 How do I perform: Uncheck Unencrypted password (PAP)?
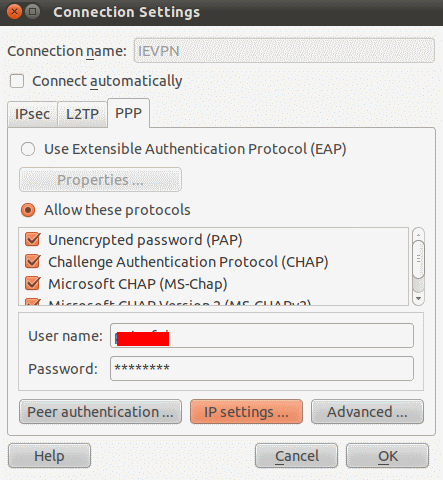33,239
